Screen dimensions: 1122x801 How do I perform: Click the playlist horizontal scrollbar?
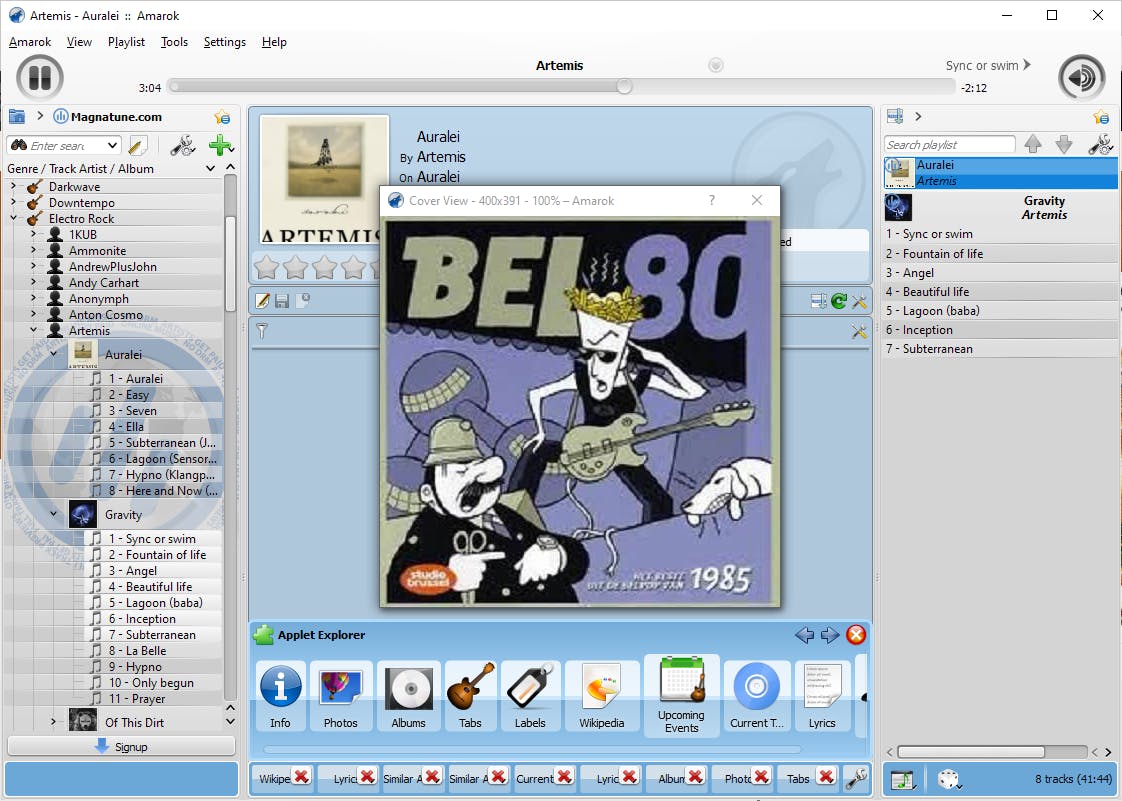[x=970, y=752]
